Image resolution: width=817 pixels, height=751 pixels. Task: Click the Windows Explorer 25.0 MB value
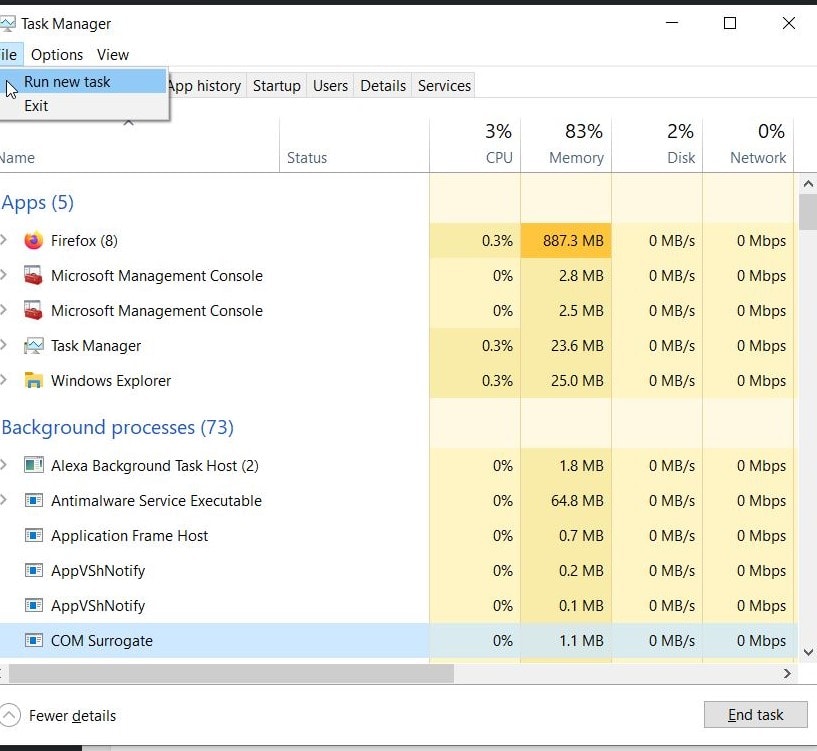[x=577, y=381]
